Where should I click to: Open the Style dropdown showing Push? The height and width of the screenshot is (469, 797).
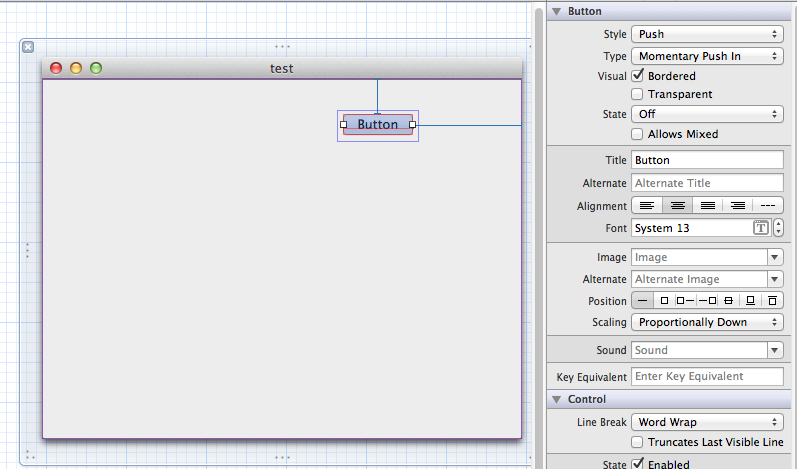707,34
